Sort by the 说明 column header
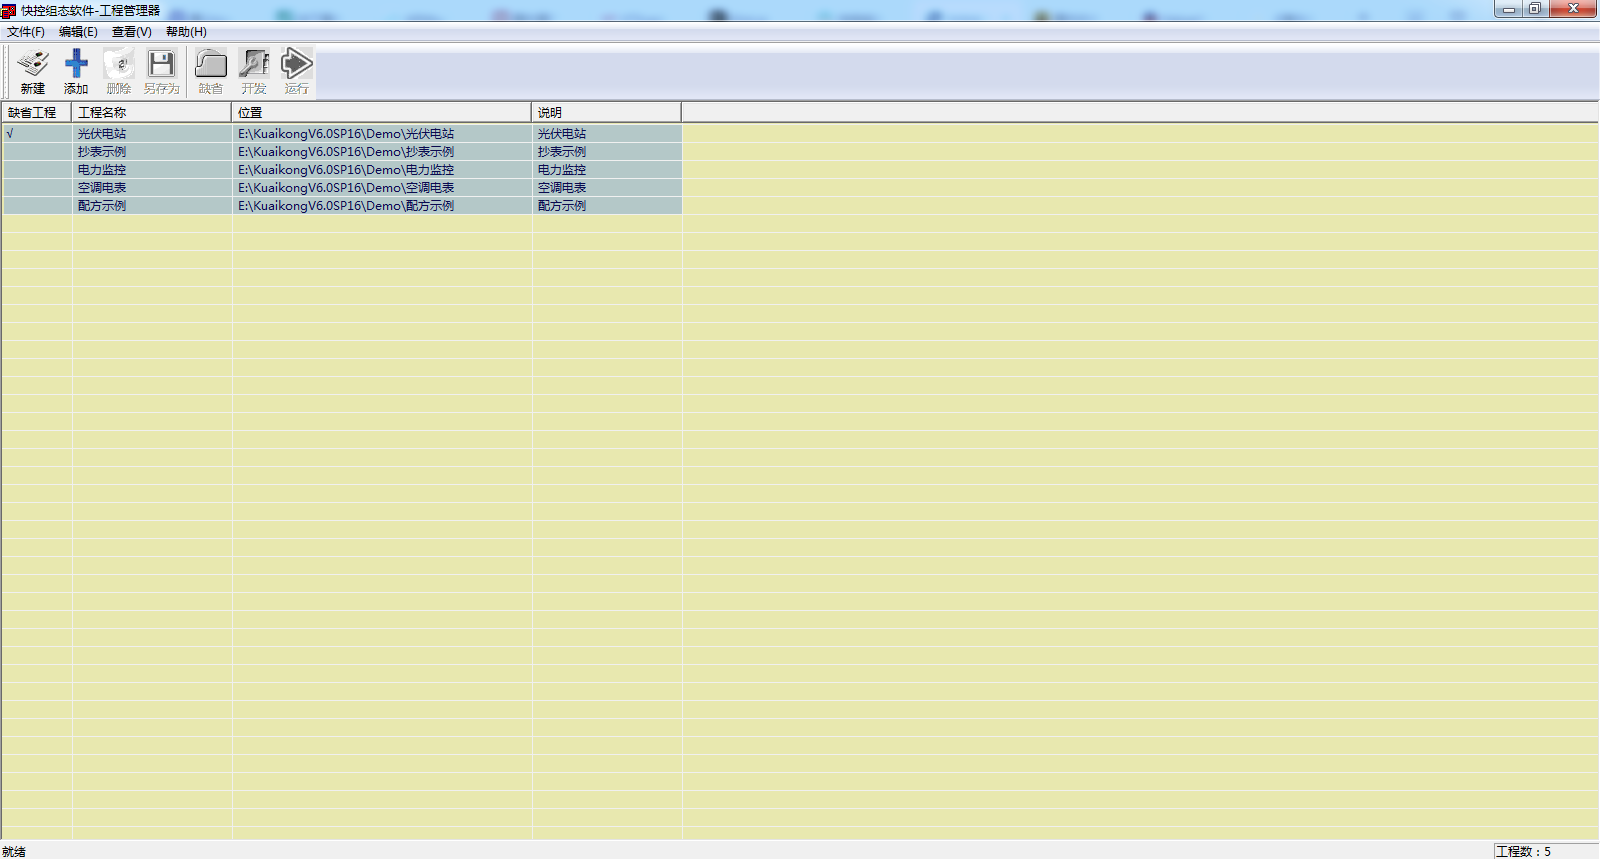This screenshot has width=1600, height=859. click(x=607, y=112)
